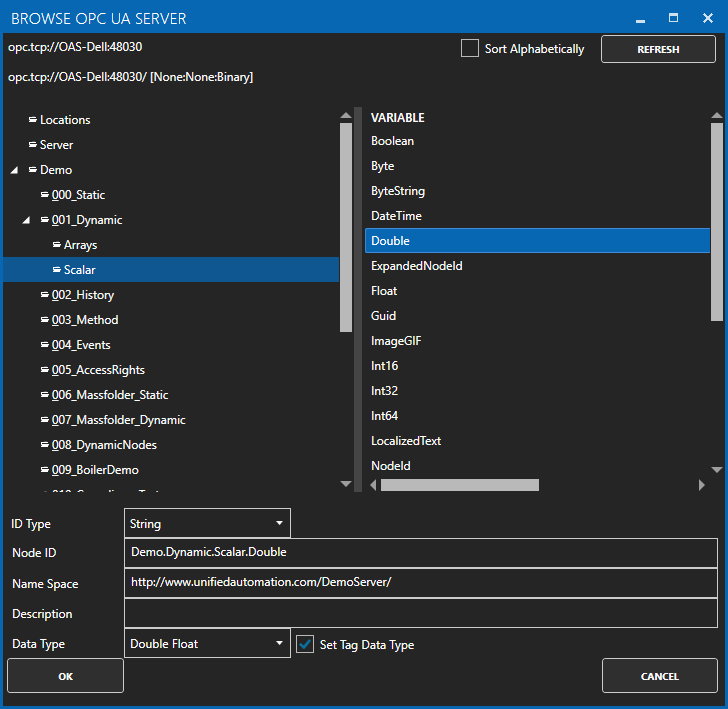Screen dimensions: 728x709
Task: Confirm selection with the OK button
Action: (65, 676)
